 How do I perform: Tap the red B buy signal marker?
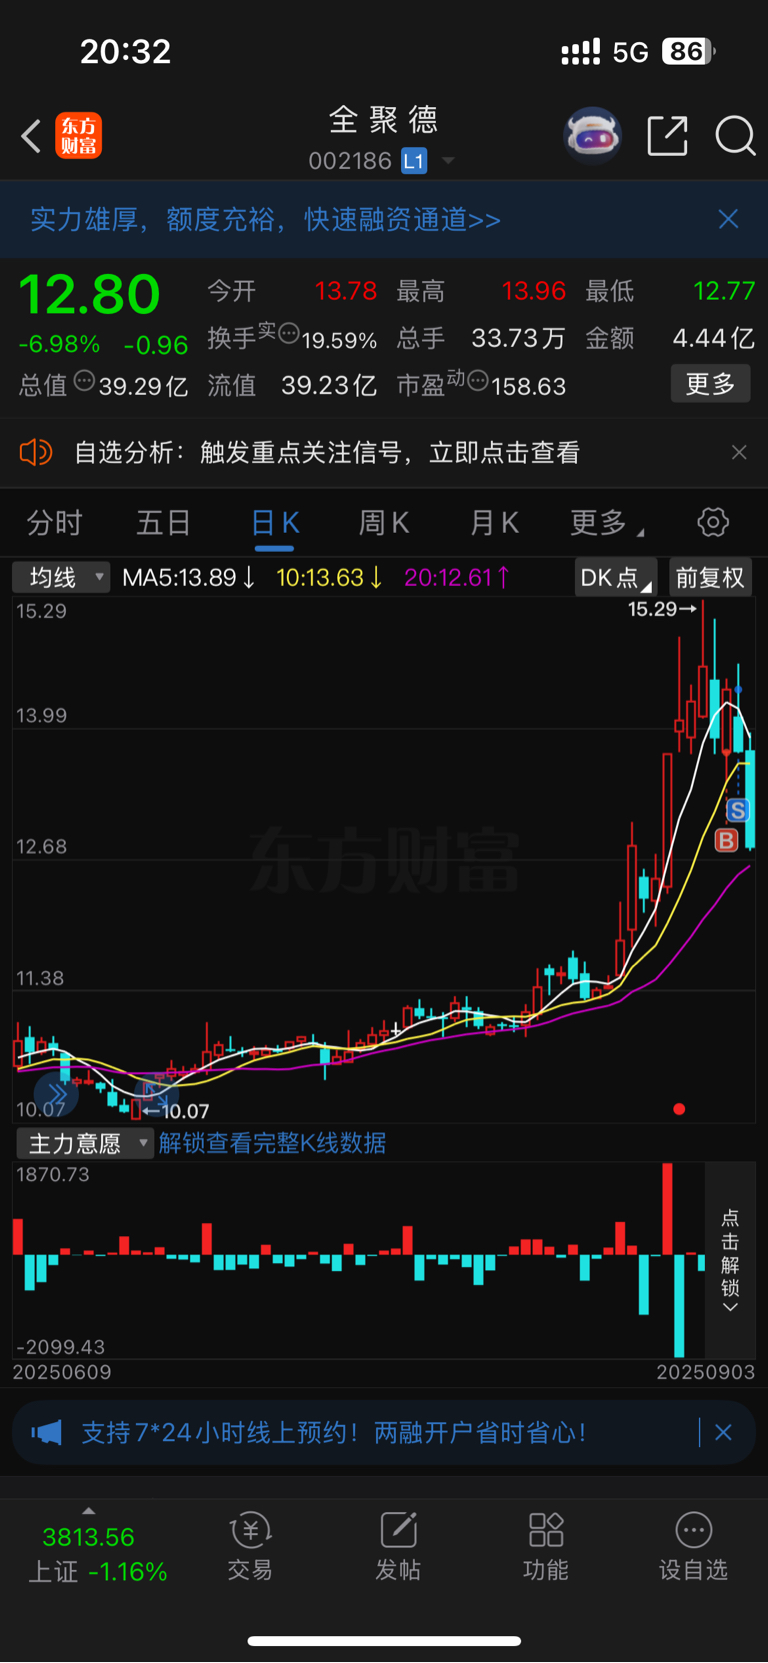point(727,840)
